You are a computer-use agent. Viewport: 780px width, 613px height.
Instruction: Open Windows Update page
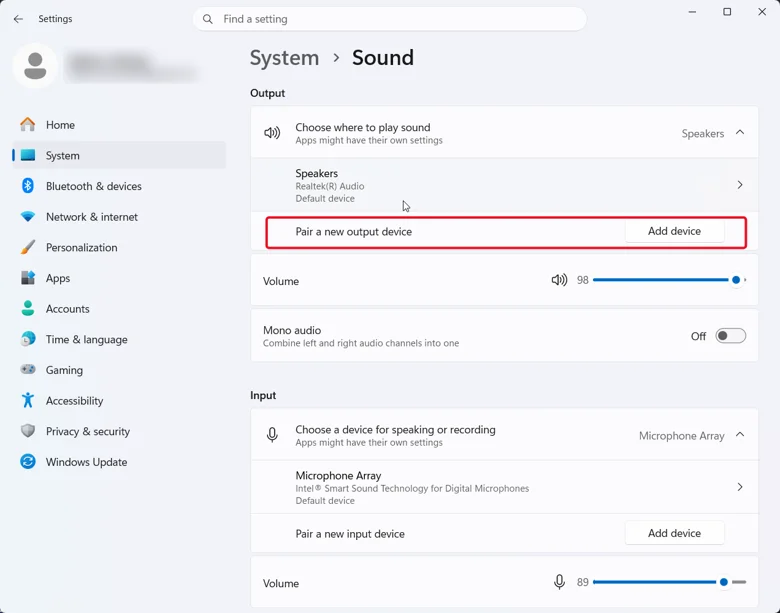click(x=119, y=462)
